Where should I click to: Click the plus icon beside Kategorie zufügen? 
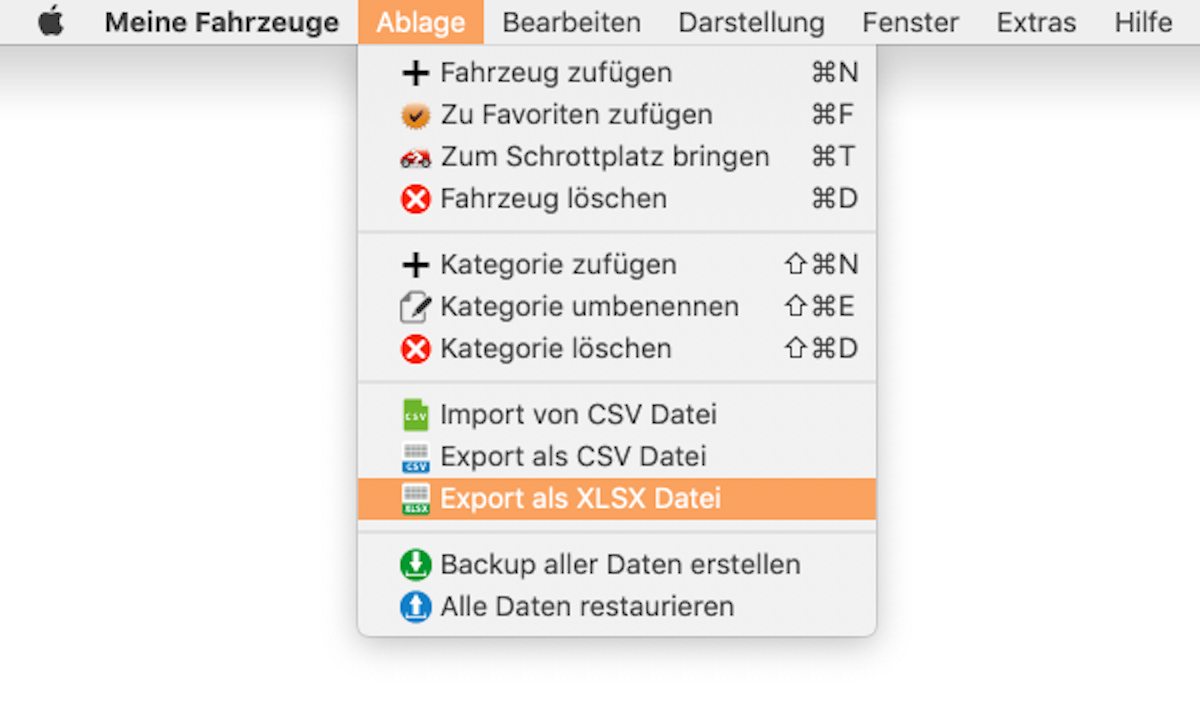414,265
